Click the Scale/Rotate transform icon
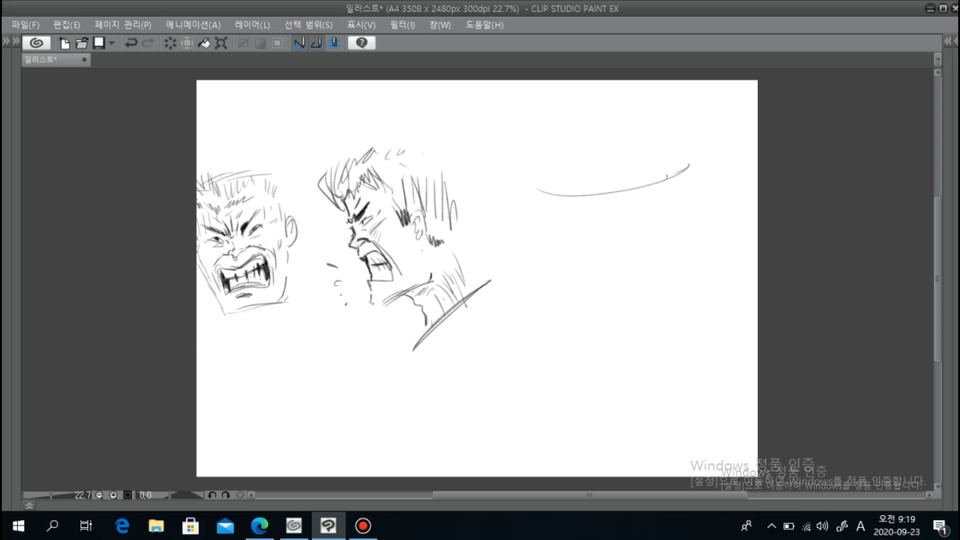 click(221, 43)
